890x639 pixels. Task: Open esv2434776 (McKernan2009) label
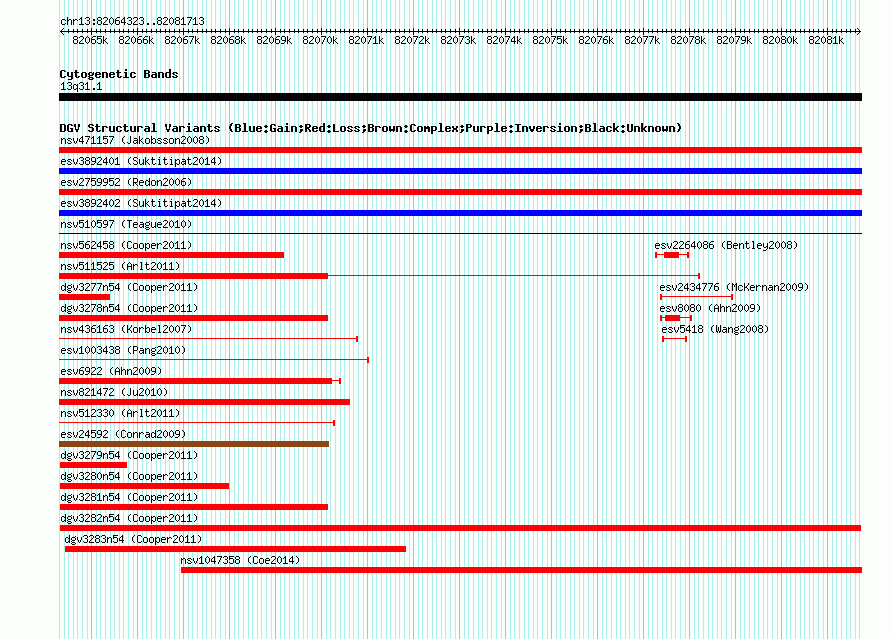pos(734,287)
